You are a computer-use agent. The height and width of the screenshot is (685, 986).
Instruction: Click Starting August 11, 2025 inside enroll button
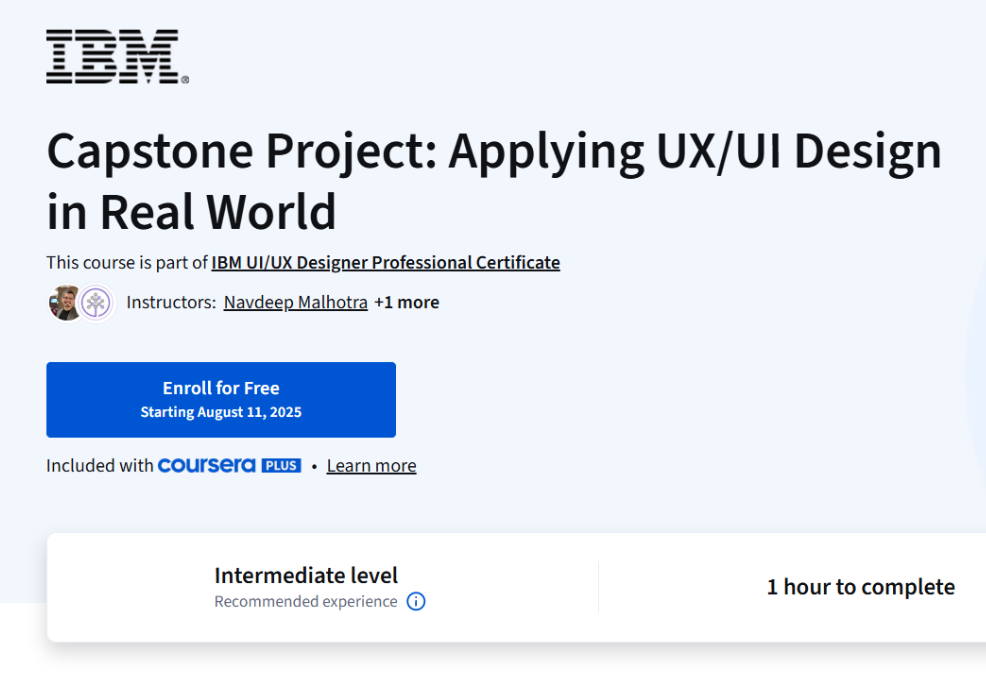pyautogui.click(x=220, y=411)
